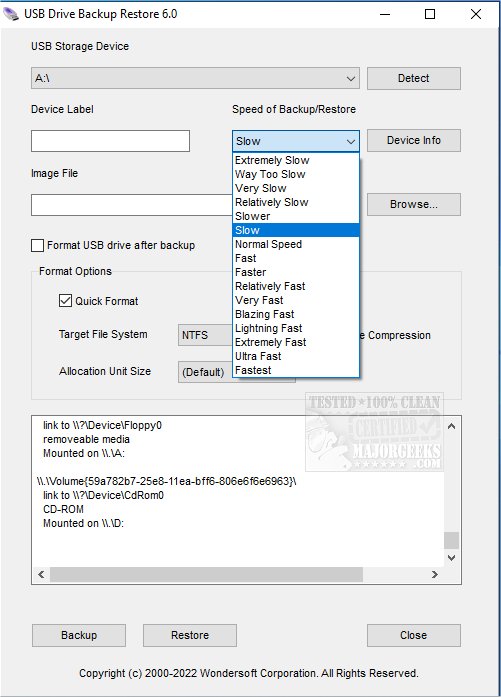Click the vertical scrollbar thumb in log

click(452, 540)
